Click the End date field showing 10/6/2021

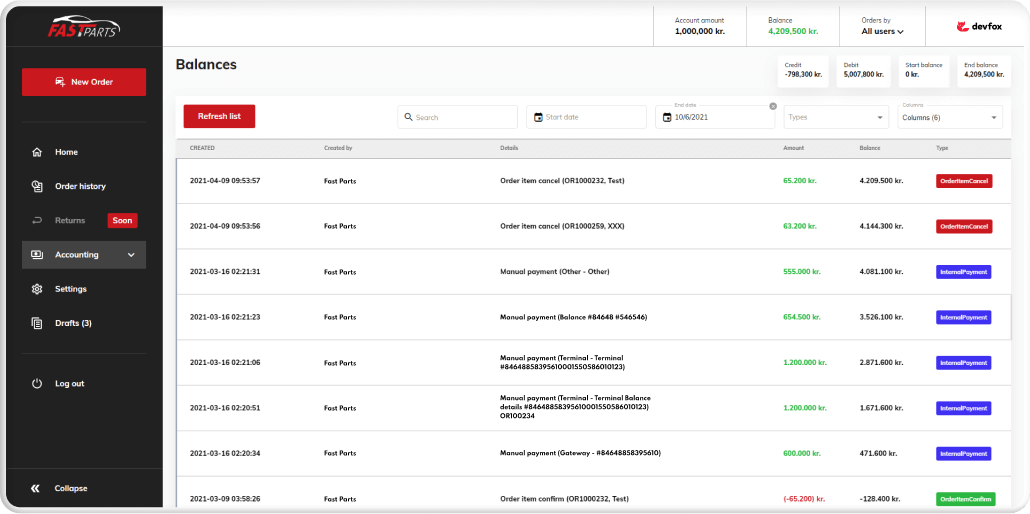coord(715,117)
